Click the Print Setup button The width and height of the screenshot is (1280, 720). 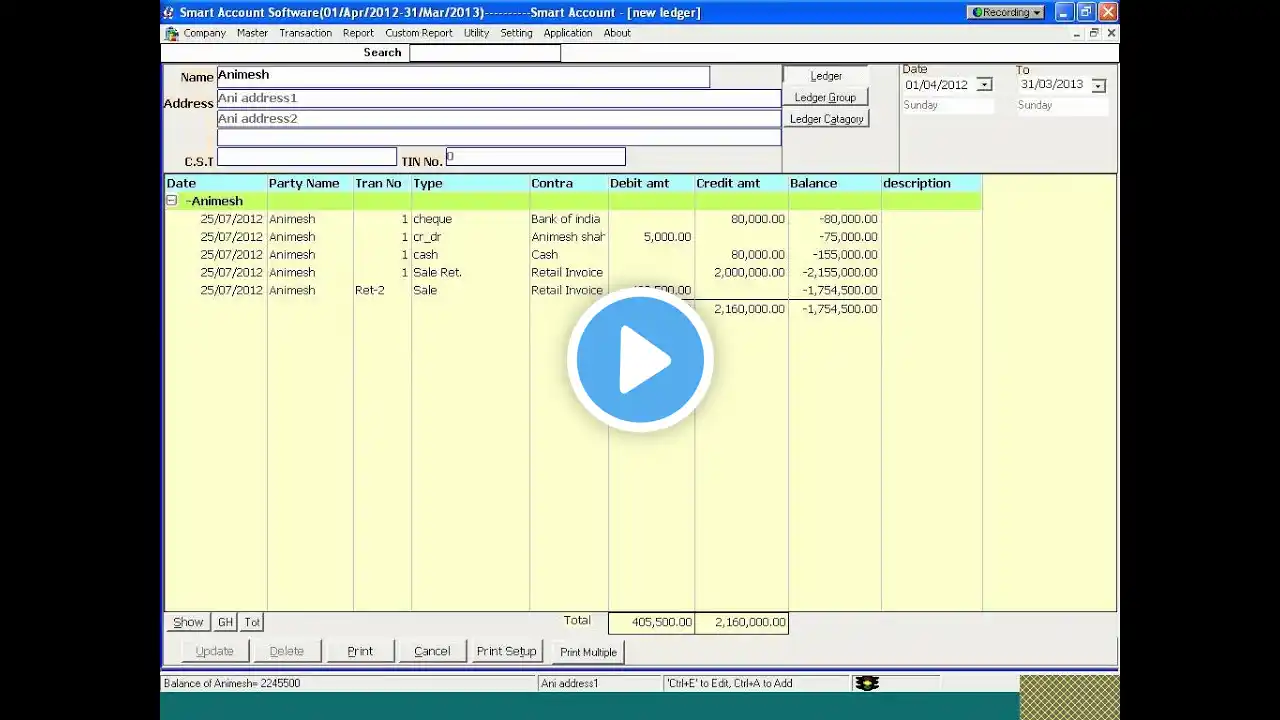(x=507, y=651)
